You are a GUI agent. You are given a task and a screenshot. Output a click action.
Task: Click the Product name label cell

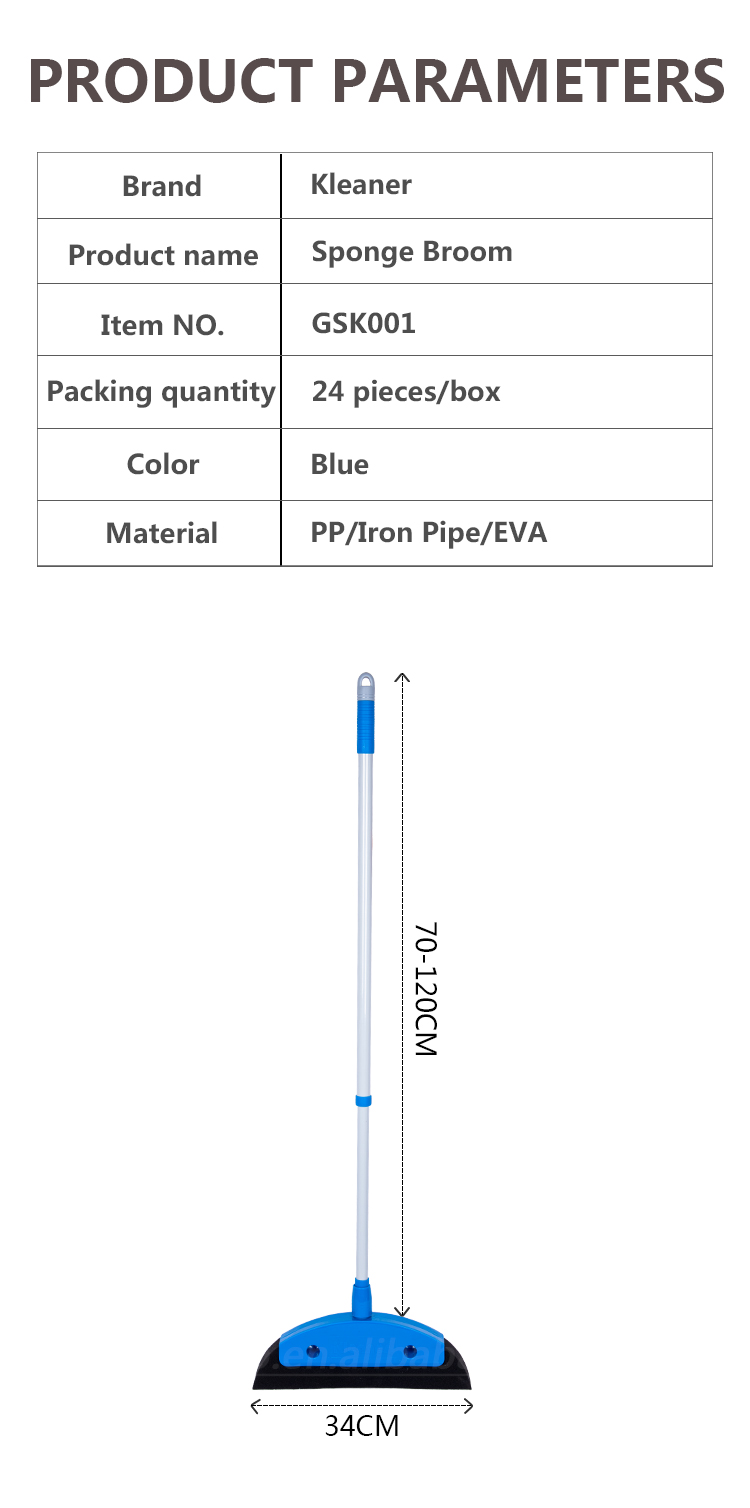pyautogui.click(x=162, y=256)
